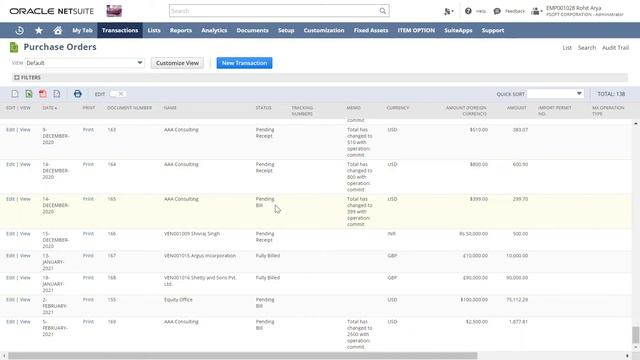The image size is (640, 360).
Task: Toggle the inline Edit switch
Action: (x=118, y=94)
